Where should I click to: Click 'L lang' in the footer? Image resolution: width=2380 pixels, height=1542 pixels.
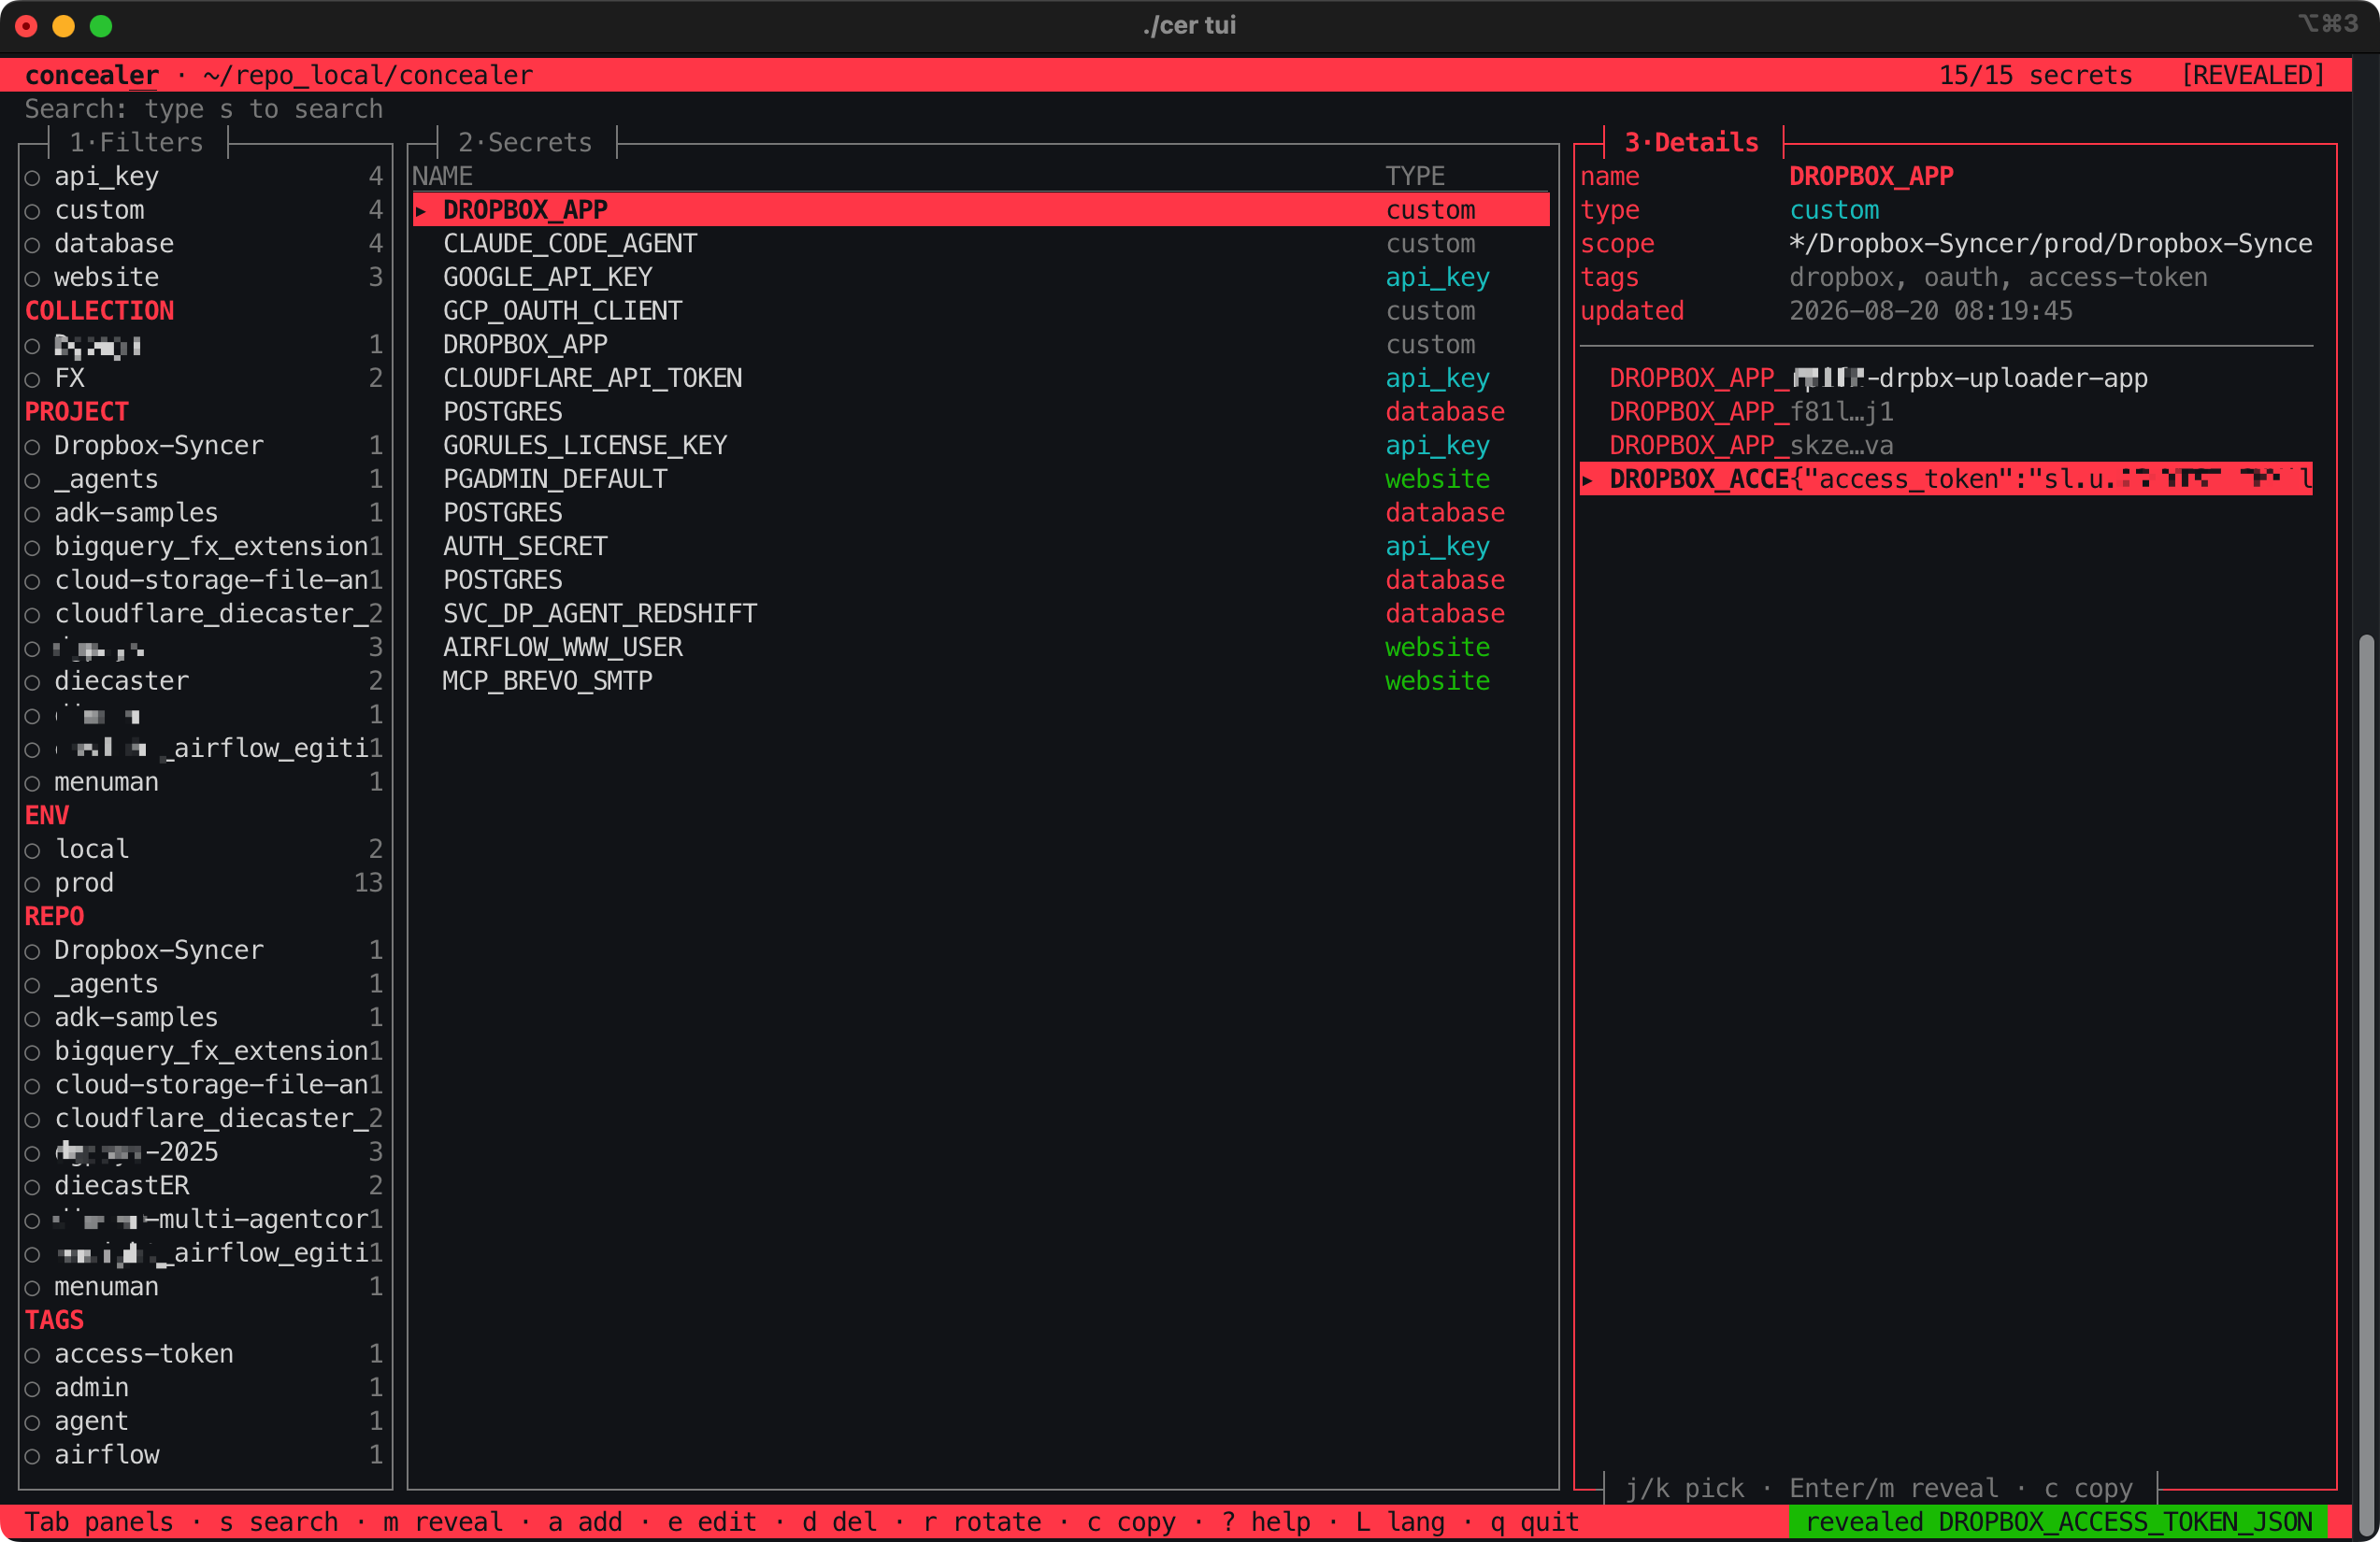pos(1400,1522)
